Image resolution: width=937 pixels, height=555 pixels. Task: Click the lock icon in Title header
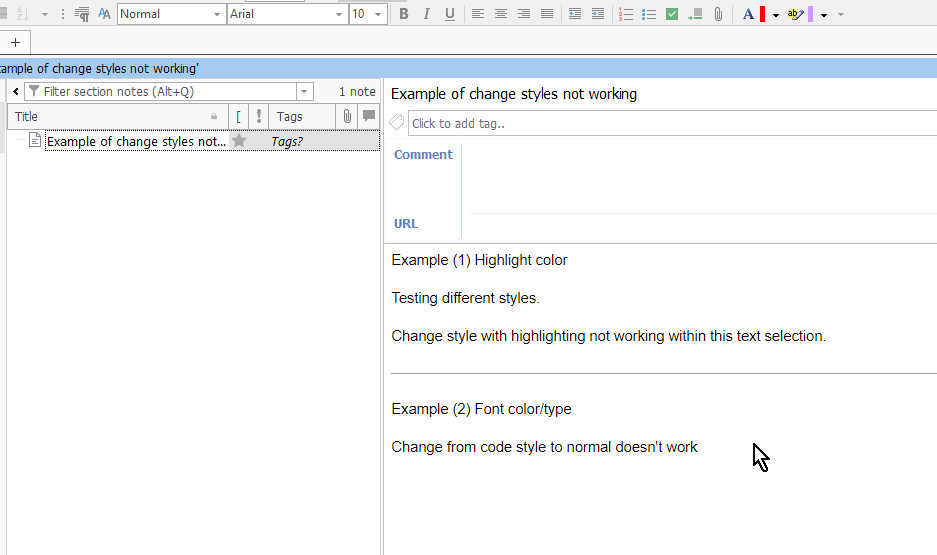click(214, 116)
